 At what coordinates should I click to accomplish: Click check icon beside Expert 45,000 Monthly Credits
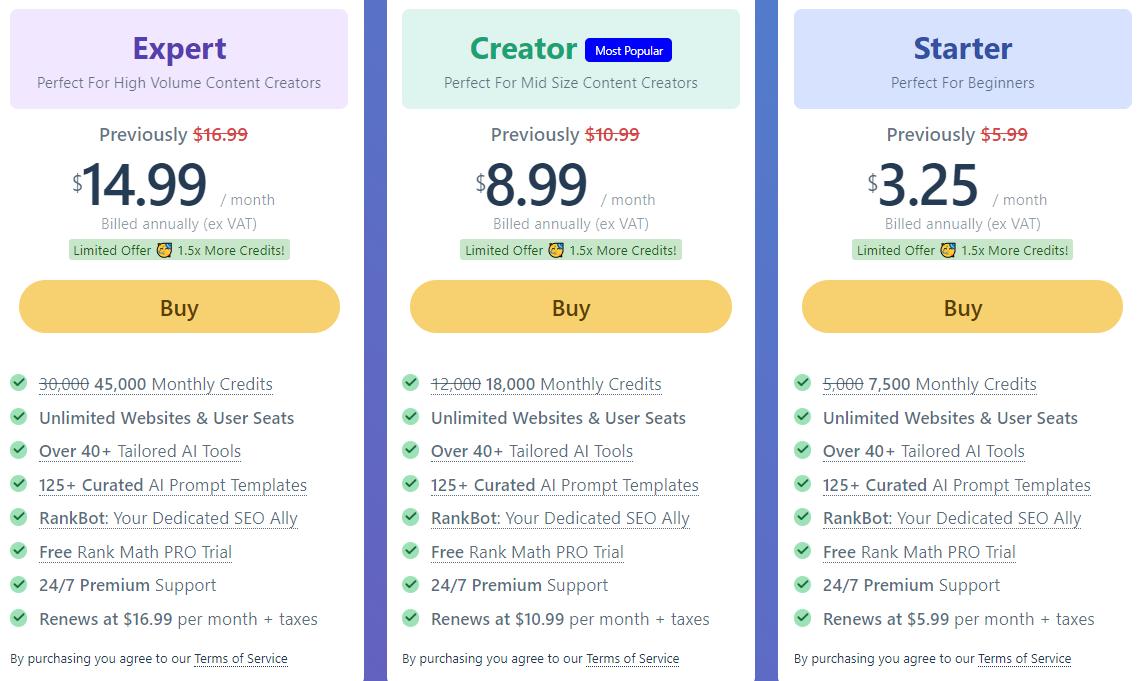coord(19,383)
